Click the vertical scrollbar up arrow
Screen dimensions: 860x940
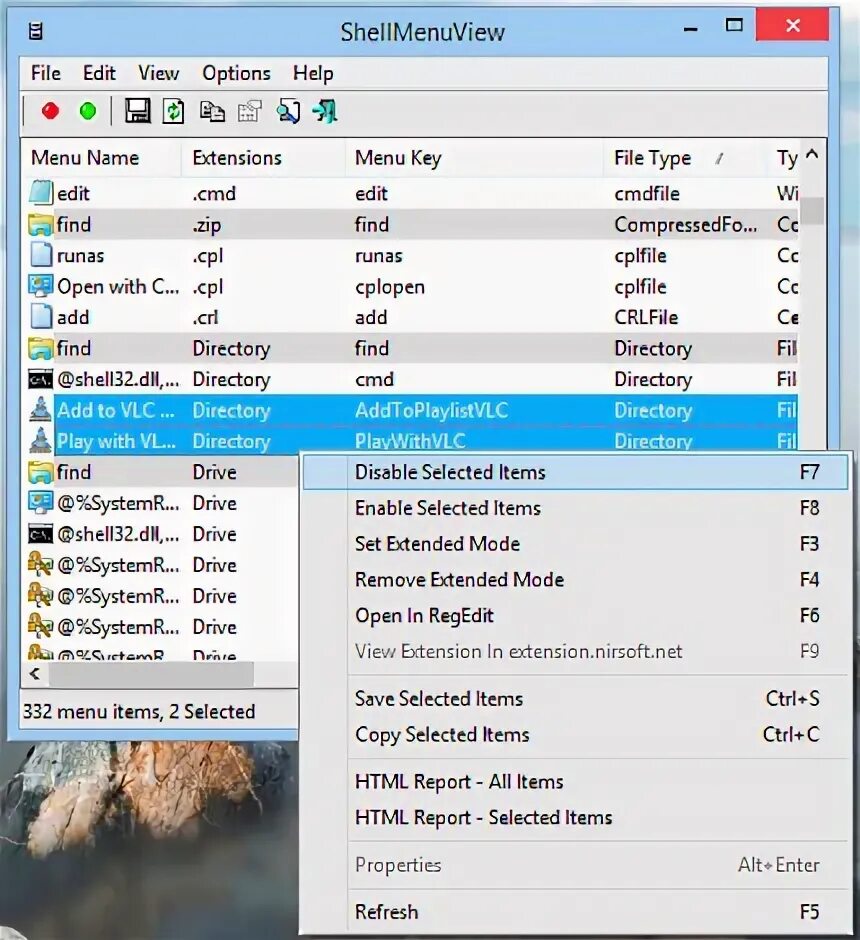tap(812, 154)
